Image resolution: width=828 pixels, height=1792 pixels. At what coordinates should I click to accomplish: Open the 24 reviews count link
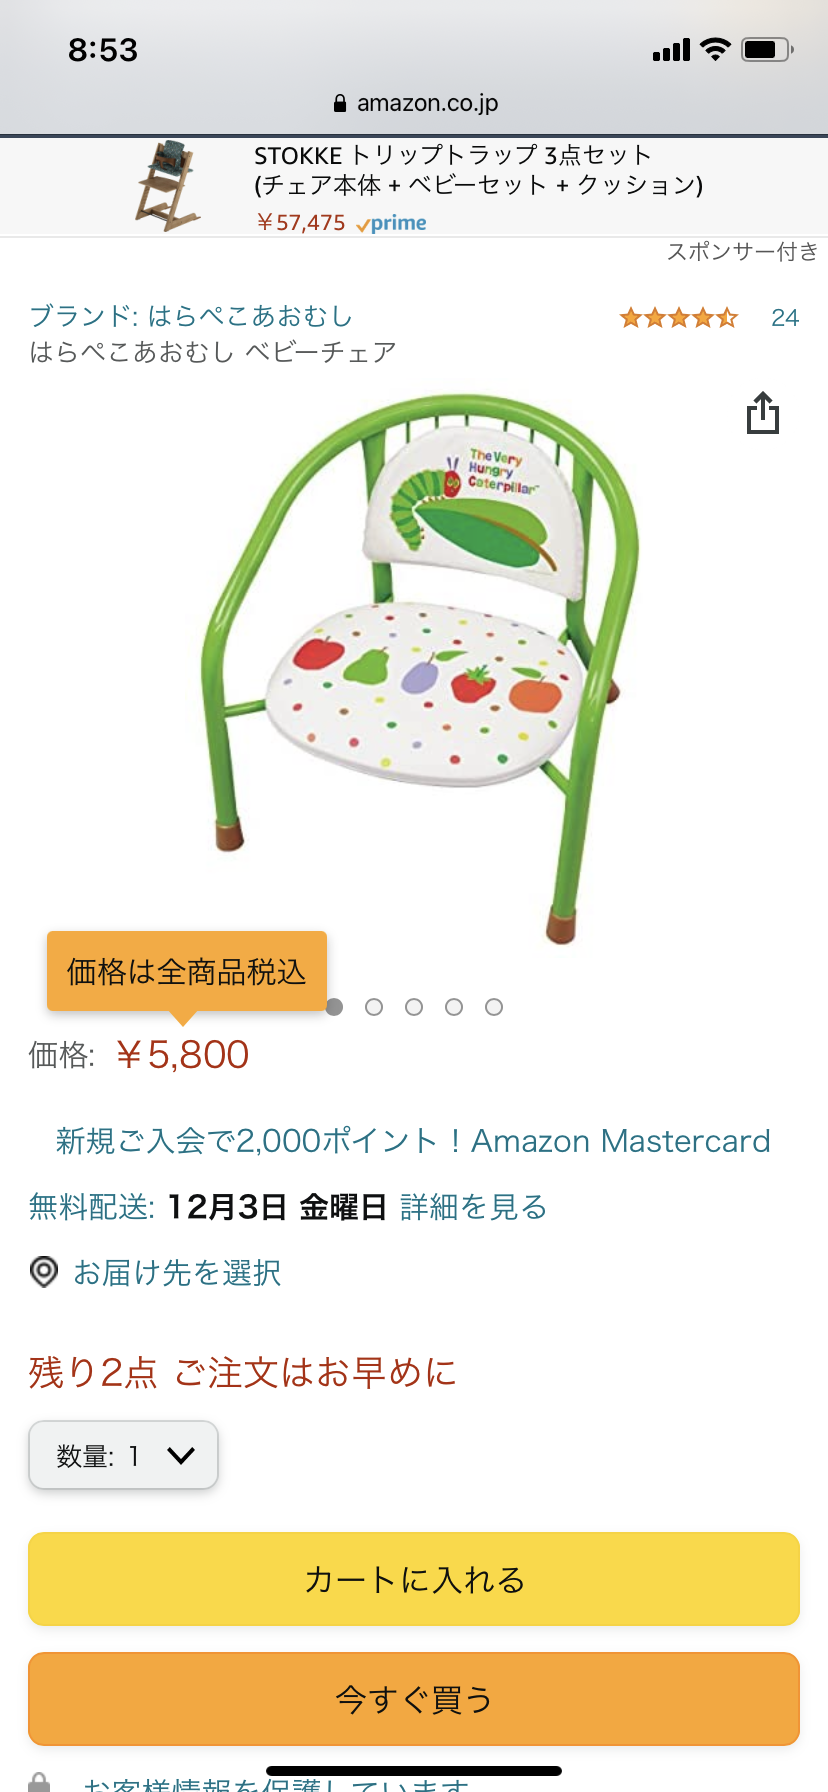[x=785, y=318]
